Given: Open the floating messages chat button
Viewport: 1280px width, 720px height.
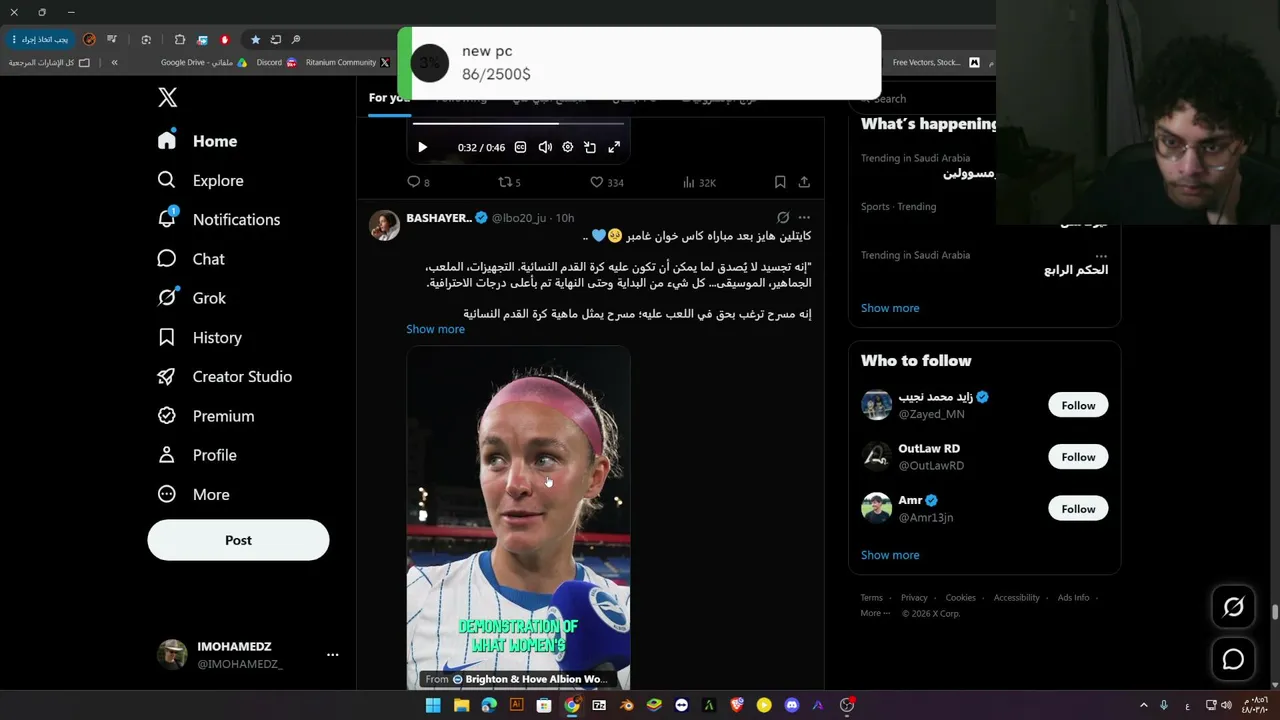Looking at the screenshot, I should pos(1233,659).
